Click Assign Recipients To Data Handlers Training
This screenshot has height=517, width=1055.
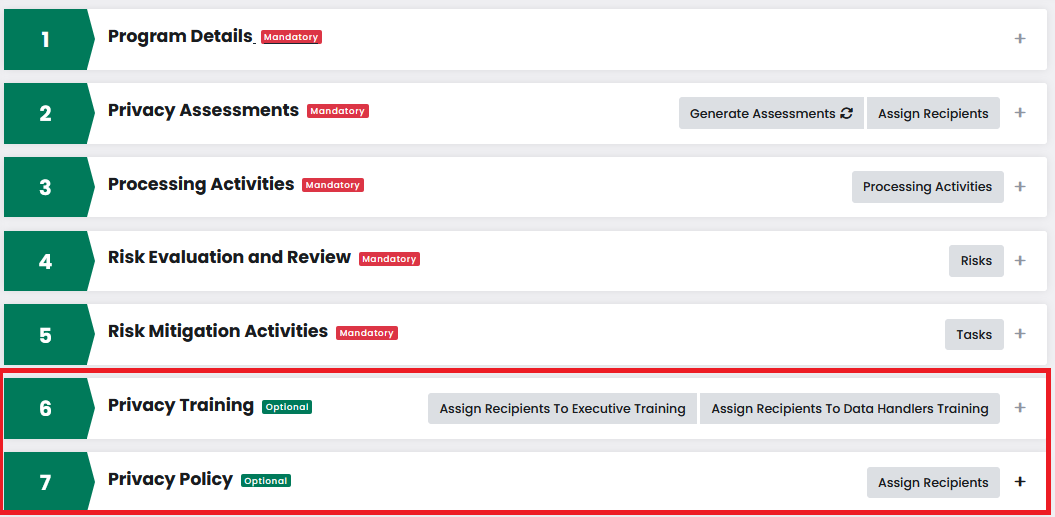pyautogui.click(x=850, y=409)
